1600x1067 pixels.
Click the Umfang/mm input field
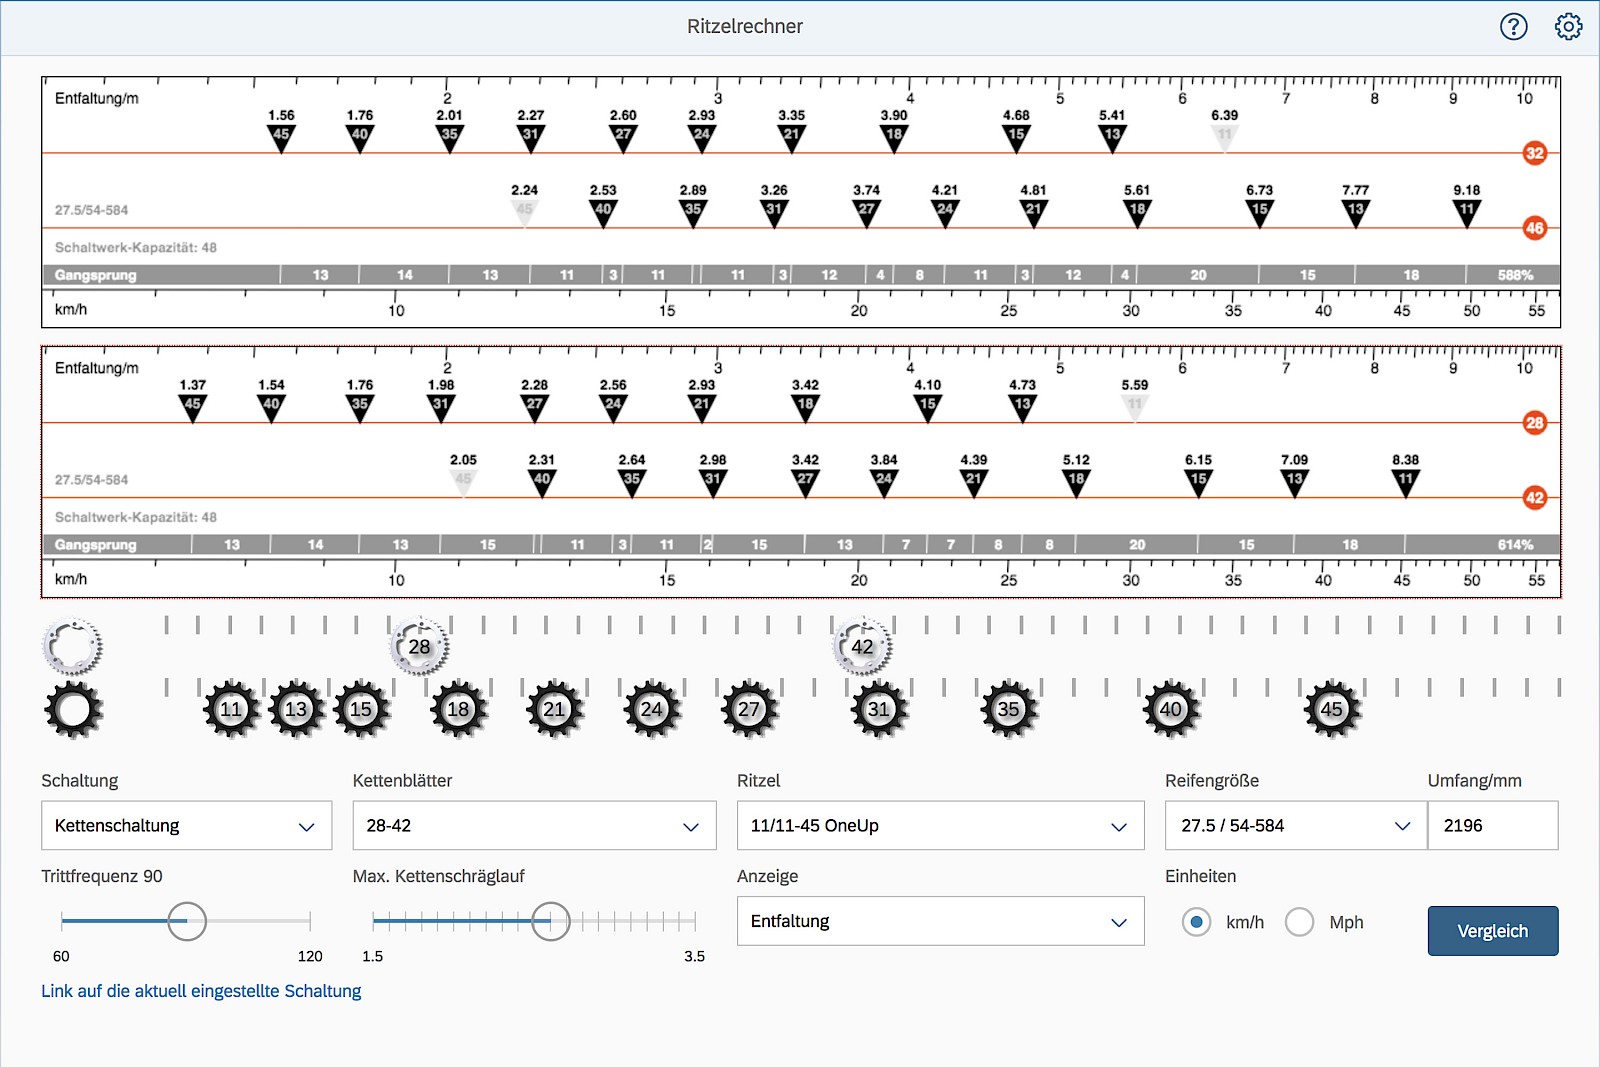[1492, 826]
